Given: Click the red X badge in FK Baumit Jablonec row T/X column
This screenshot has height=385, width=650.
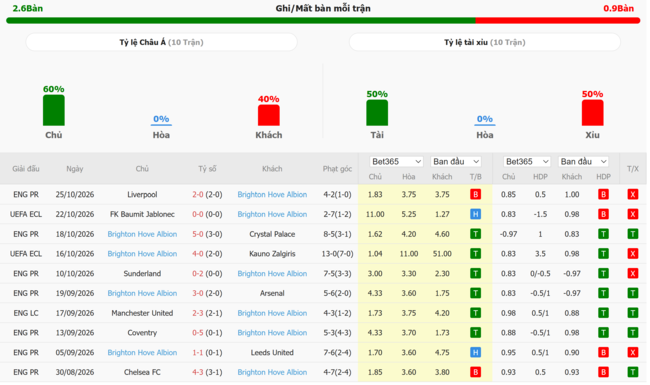Looking at the screenshot, I should point(633,214).
